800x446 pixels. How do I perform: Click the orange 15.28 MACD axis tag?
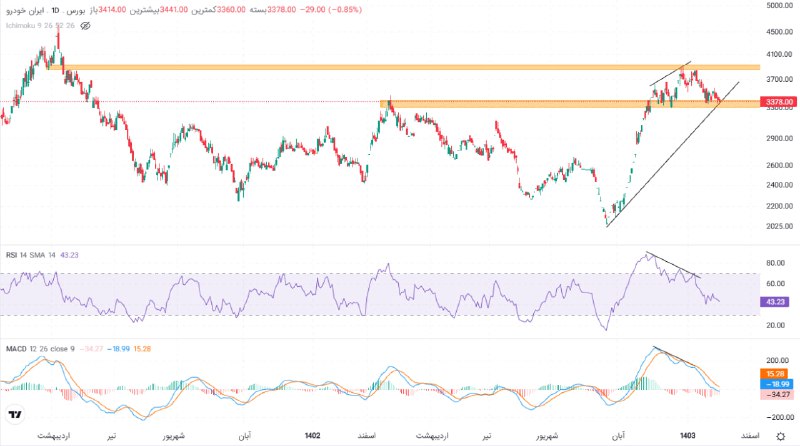777,372
